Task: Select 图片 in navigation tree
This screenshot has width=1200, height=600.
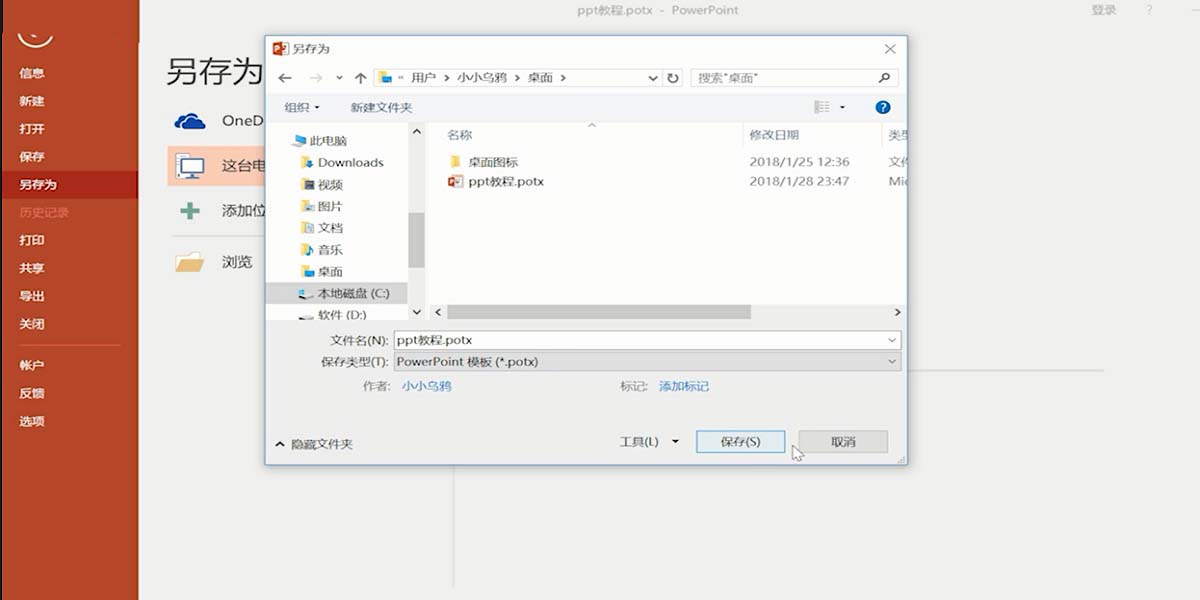Action: pyautogui.click(x=322, y=206)
